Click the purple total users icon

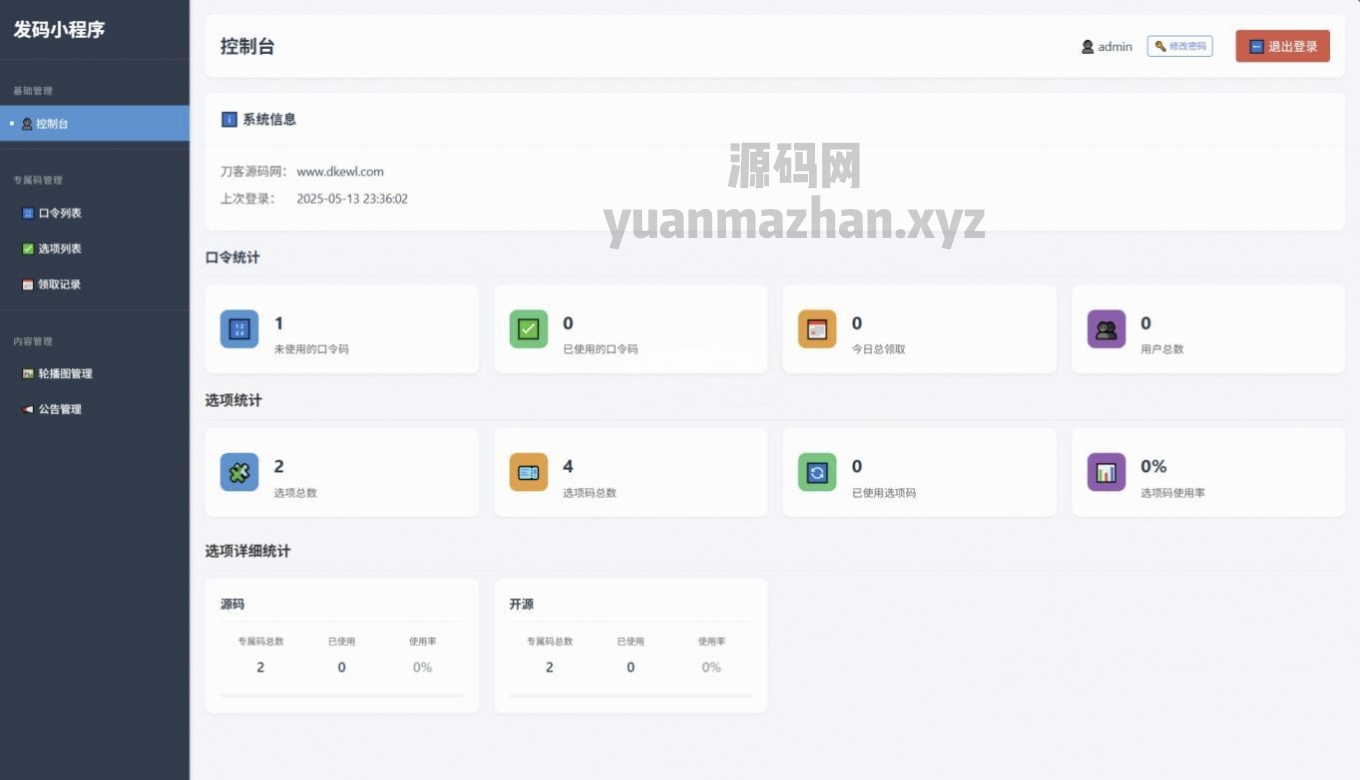click(x=1106, y=329)
